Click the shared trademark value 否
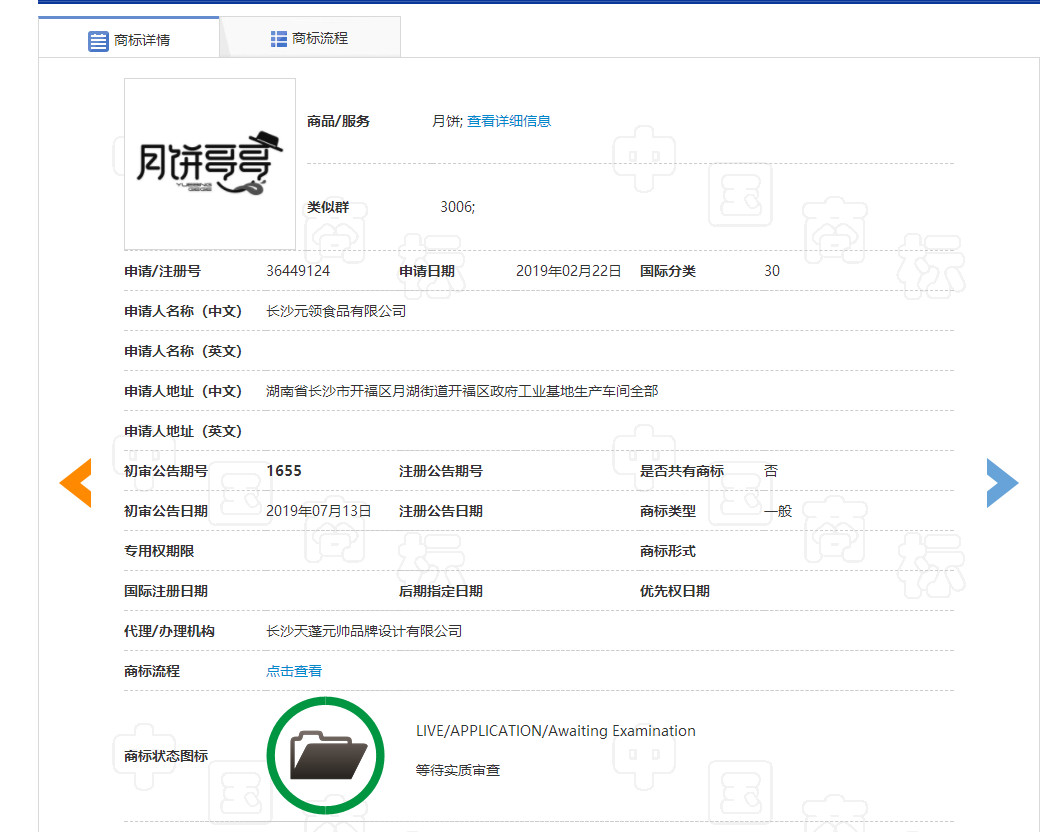Viewport: 1058px width, 832px height. [x=771, y=471]
